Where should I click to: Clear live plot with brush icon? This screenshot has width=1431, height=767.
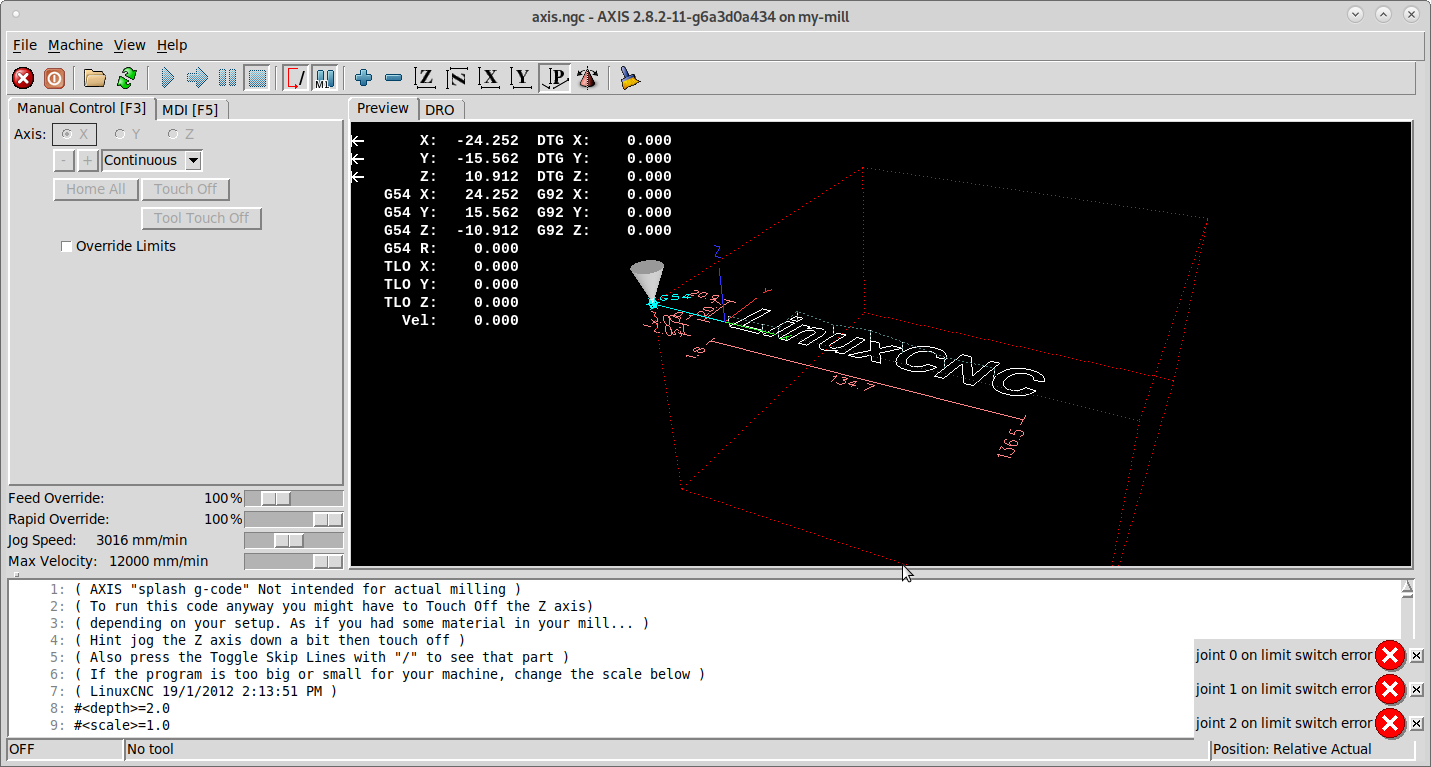tap(629, 77)
